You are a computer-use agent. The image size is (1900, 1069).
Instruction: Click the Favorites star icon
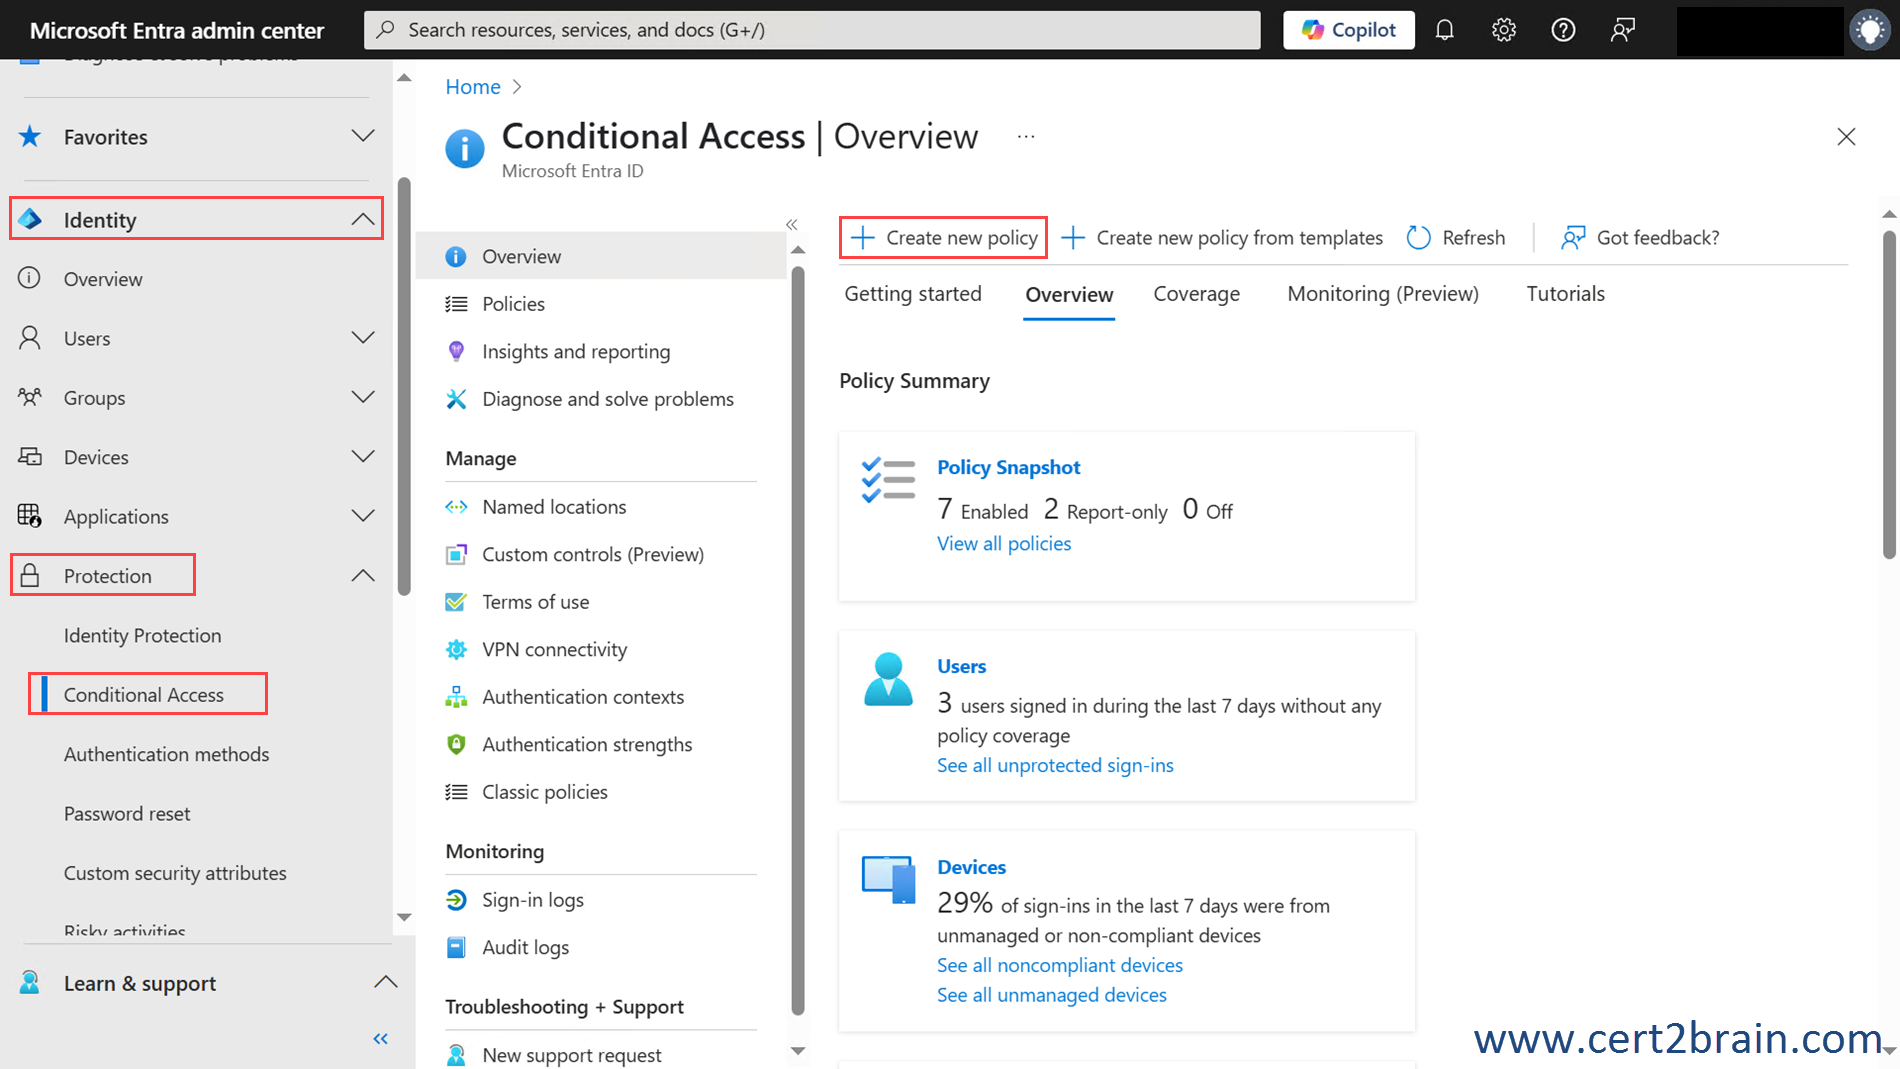[30, 136]
